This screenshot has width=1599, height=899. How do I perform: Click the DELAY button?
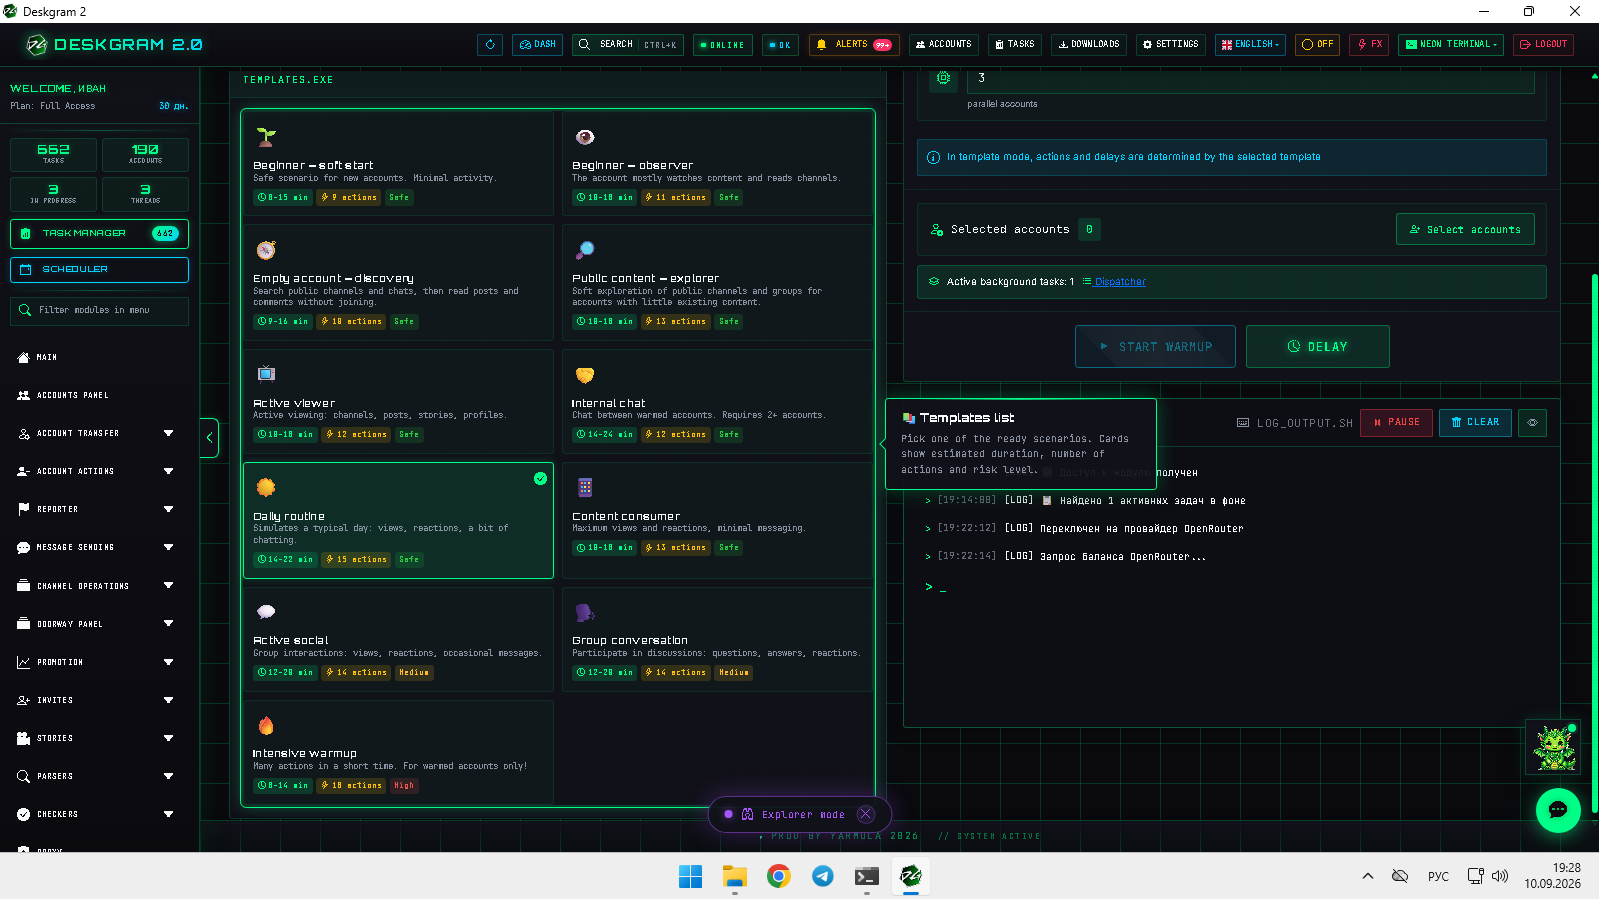[x=1317, y=346]
